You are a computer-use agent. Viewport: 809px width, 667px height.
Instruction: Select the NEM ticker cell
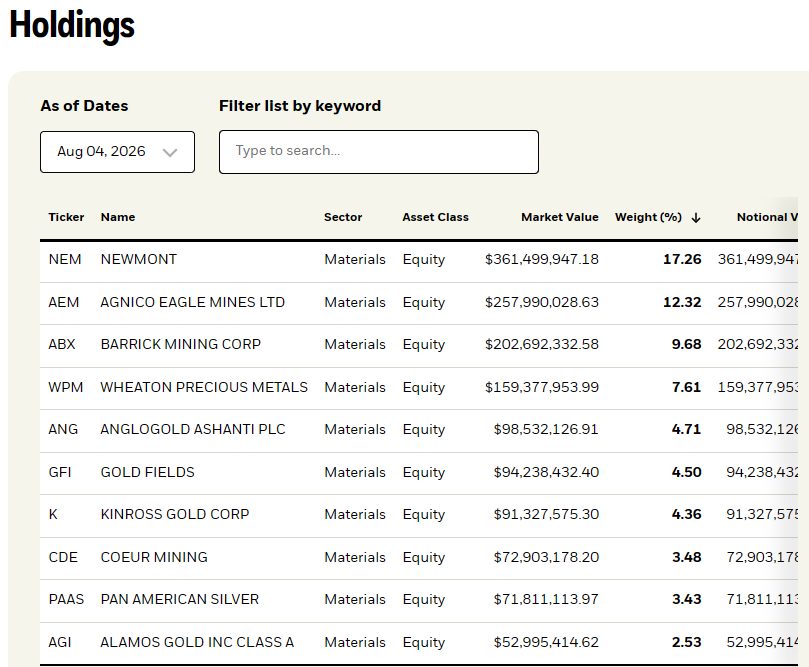65,259
